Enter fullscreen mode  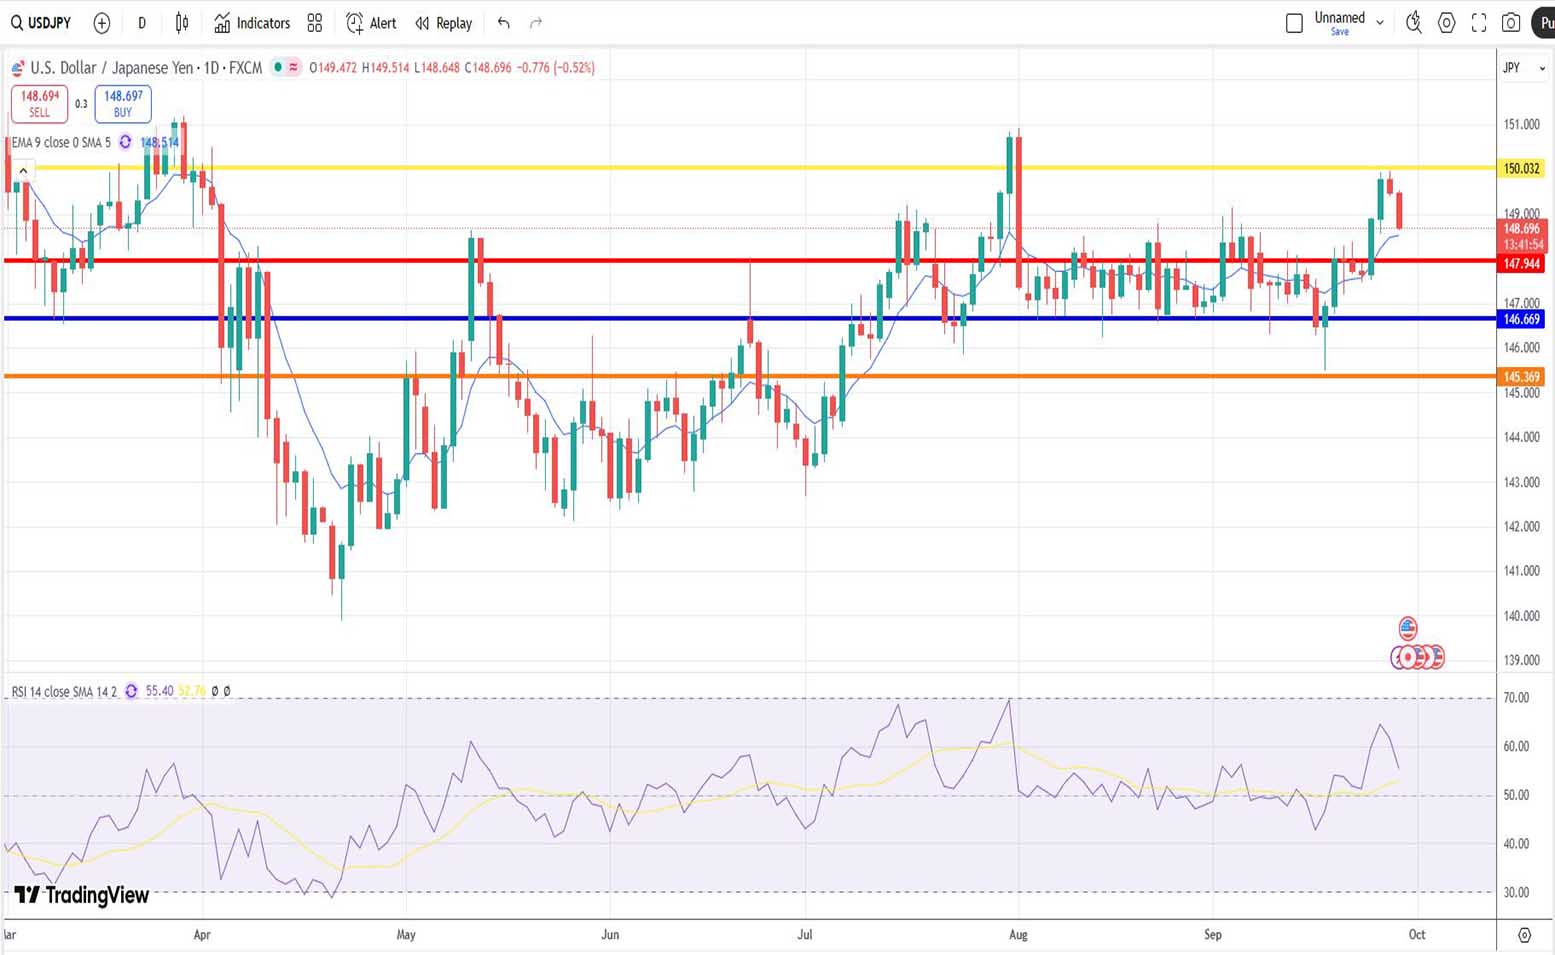click(x=1479, y=23)
